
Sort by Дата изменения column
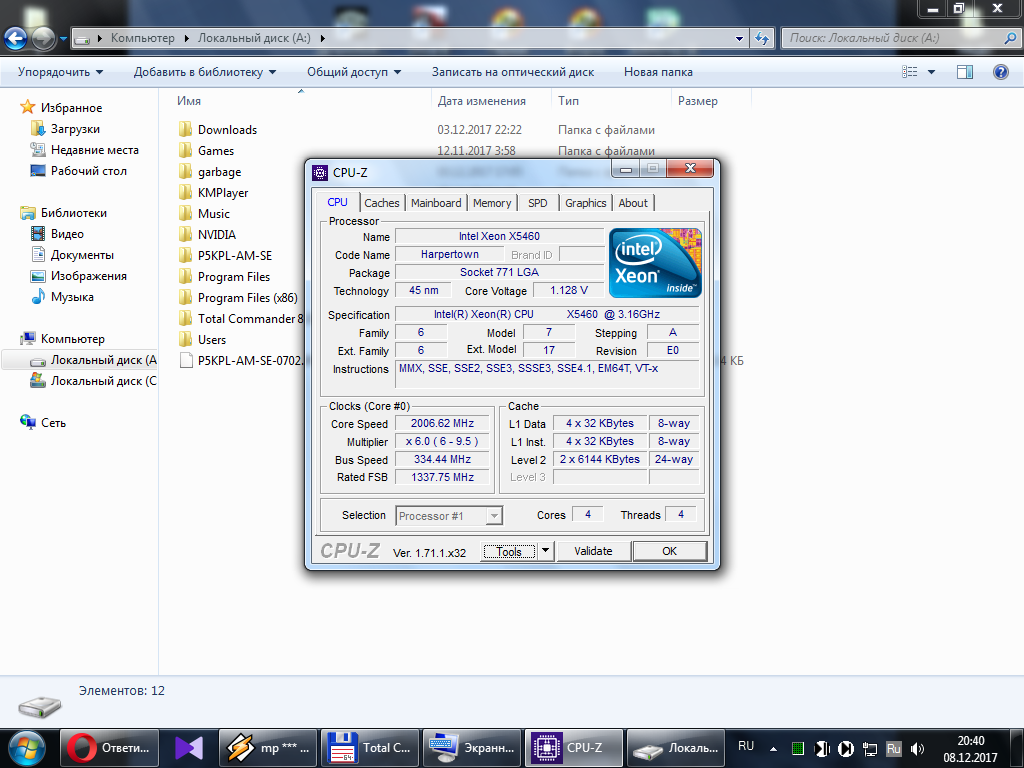coord(491,101)
